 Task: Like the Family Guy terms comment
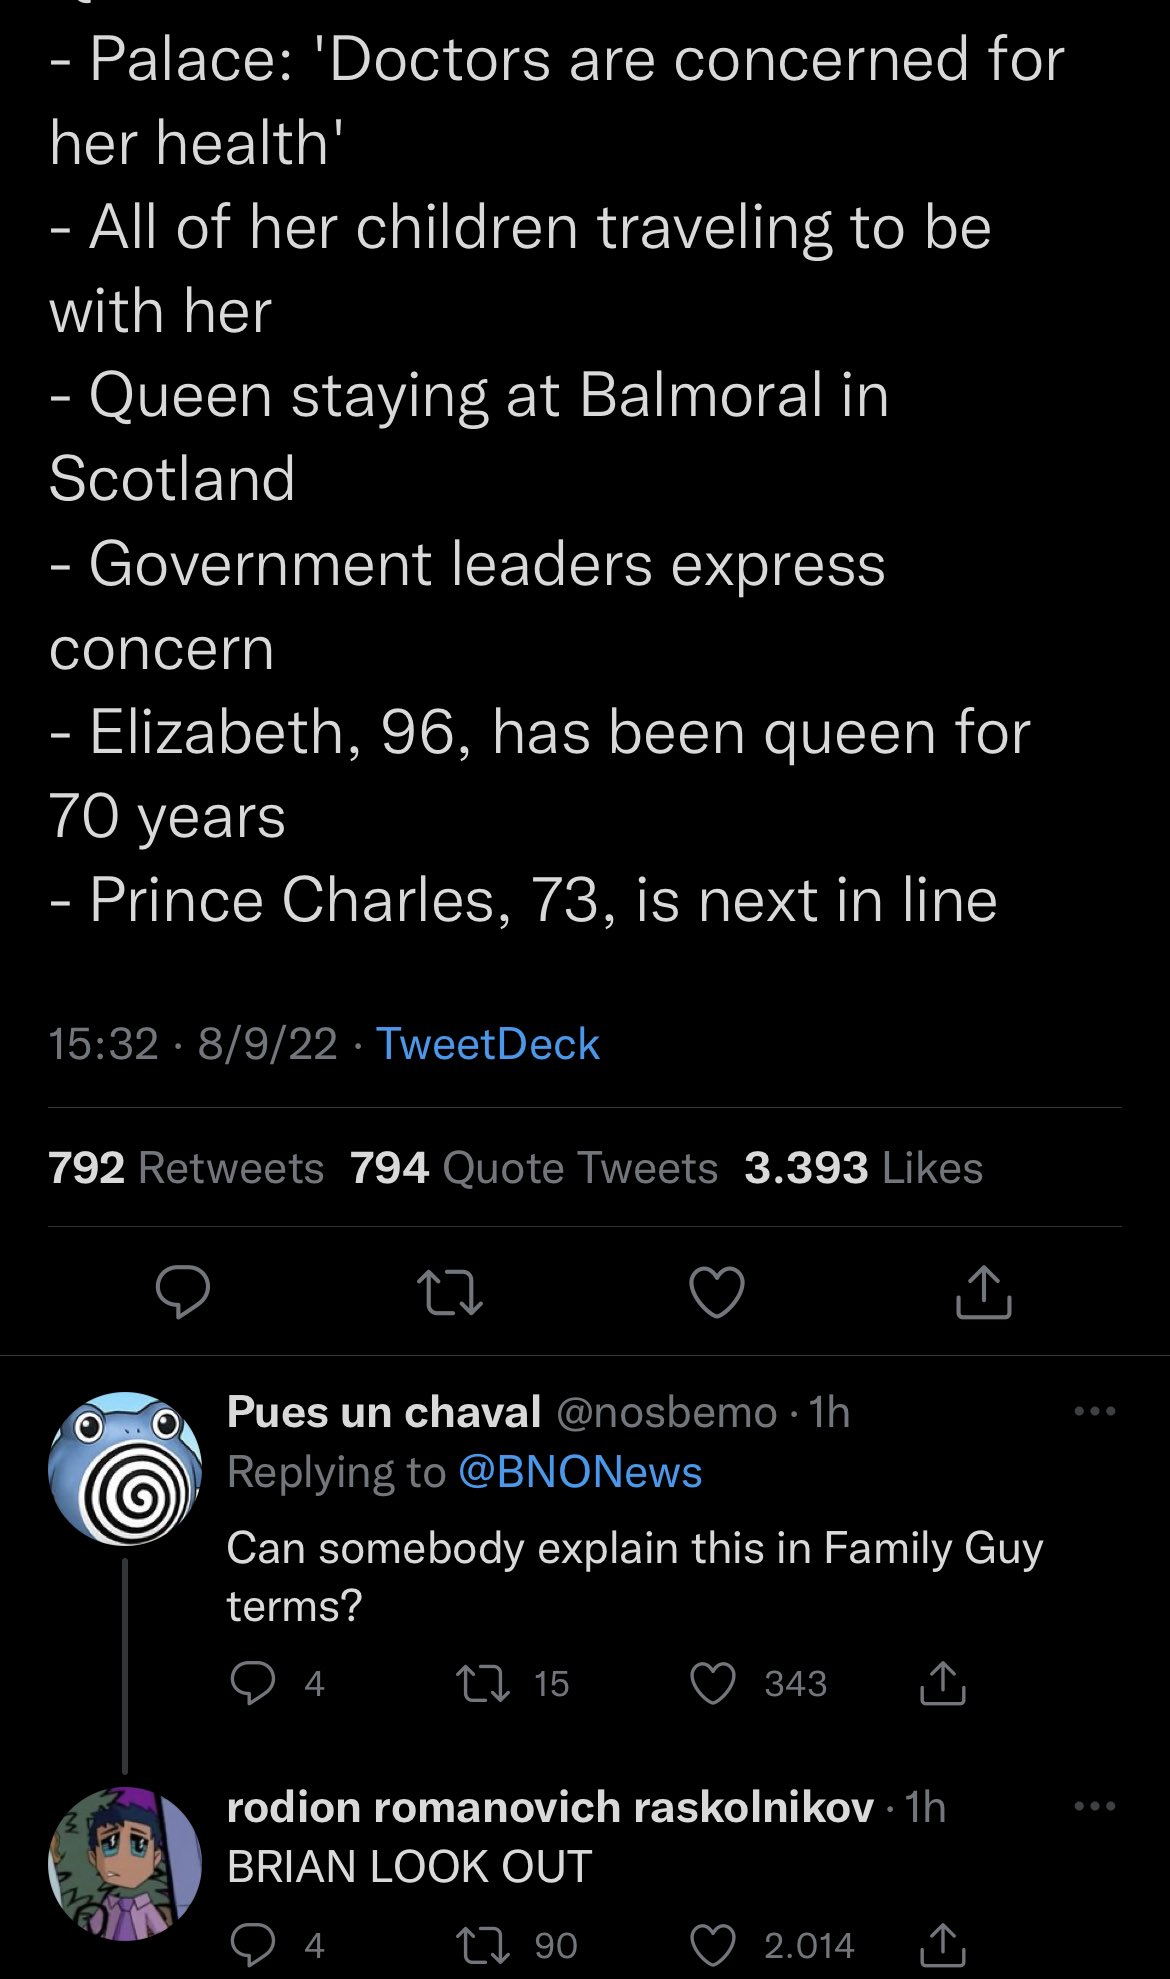(714, 1683)
